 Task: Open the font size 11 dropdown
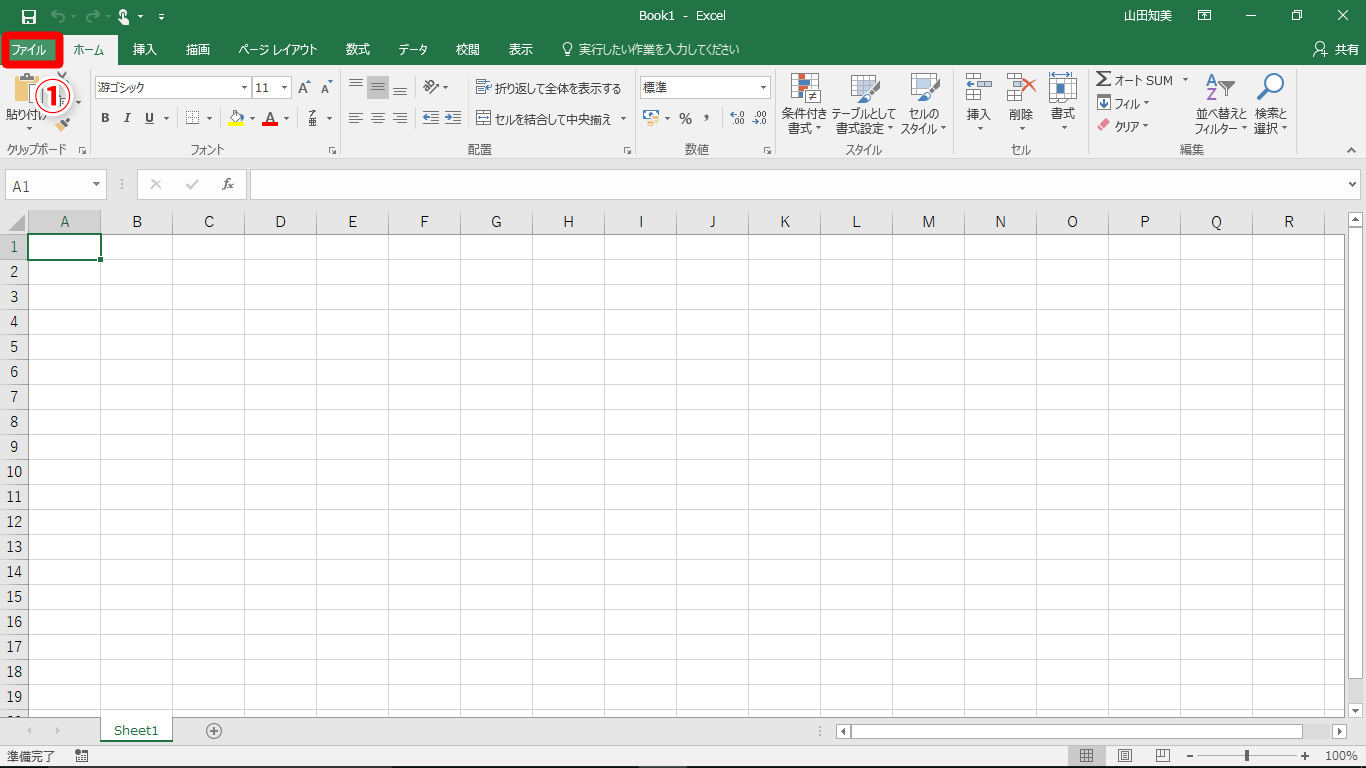pyautogui.click(x=285, y=88)
